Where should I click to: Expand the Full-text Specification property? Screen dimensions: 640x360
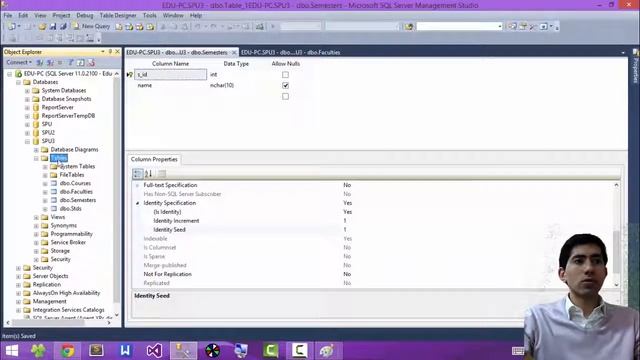138,185
